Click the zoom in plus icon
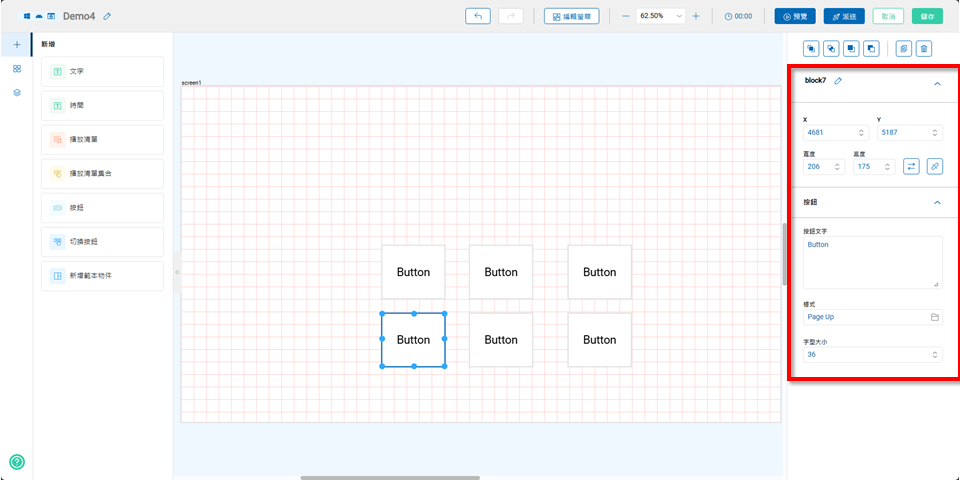This screenshot has width=960, height=480. click(696, 16)
